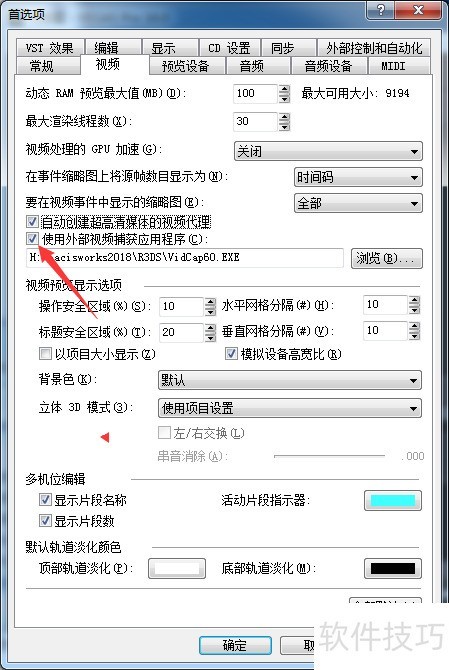Expand background color 默认 dropdown
The image size is (449, 670).
[290, 380]
